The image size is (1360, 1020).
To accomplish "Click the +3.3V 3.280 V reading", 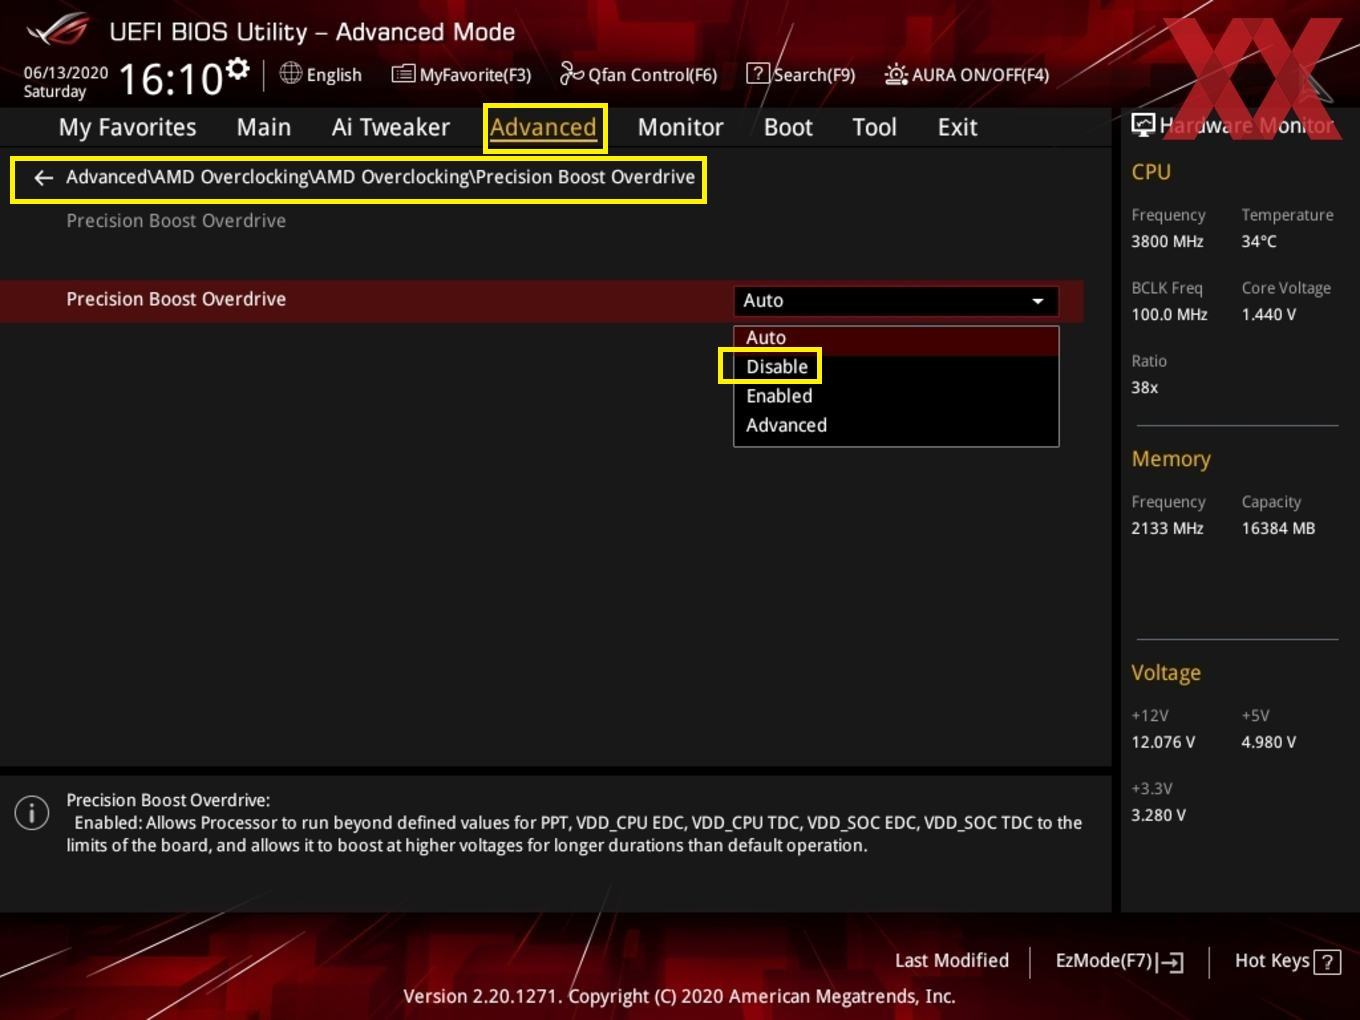I will click(1158, 815).
